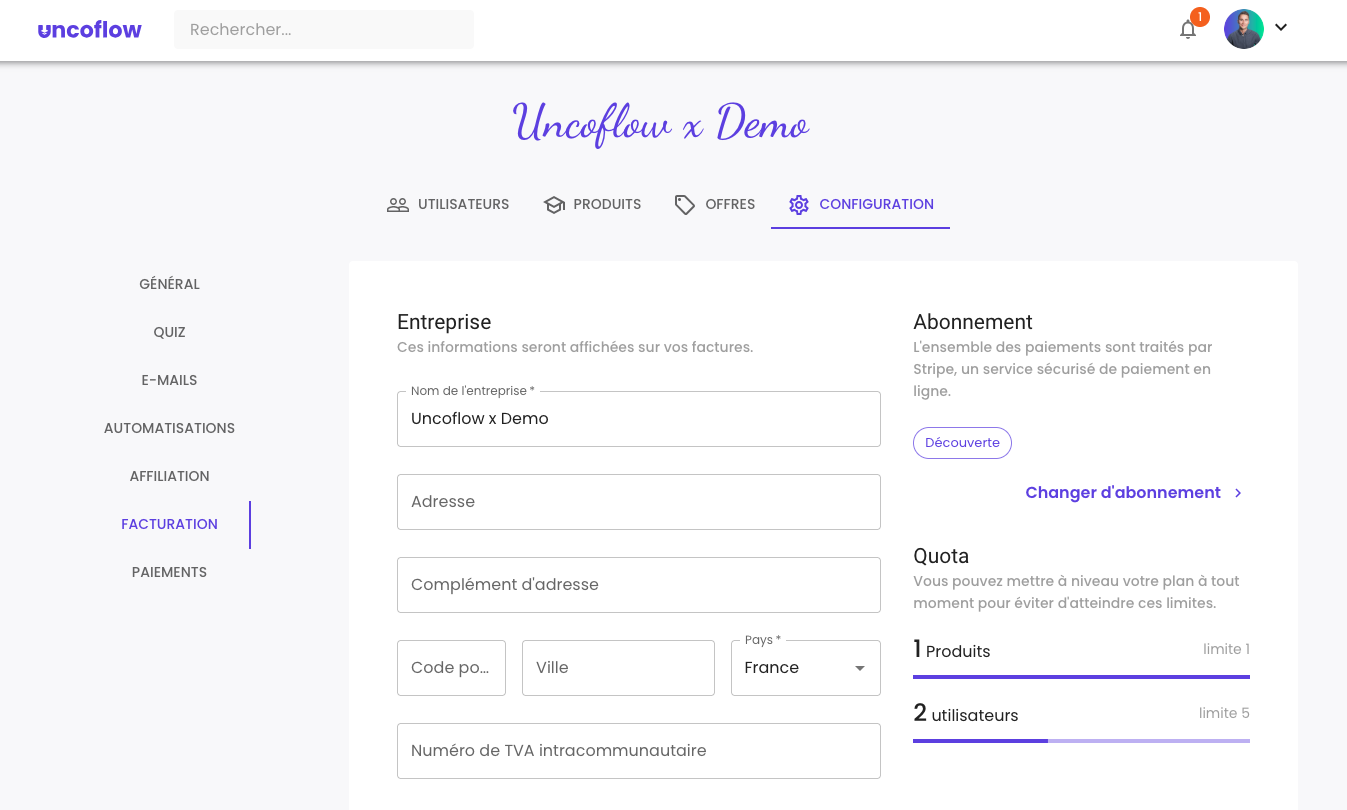Open the Affiliation section

[x=169, y=476]
